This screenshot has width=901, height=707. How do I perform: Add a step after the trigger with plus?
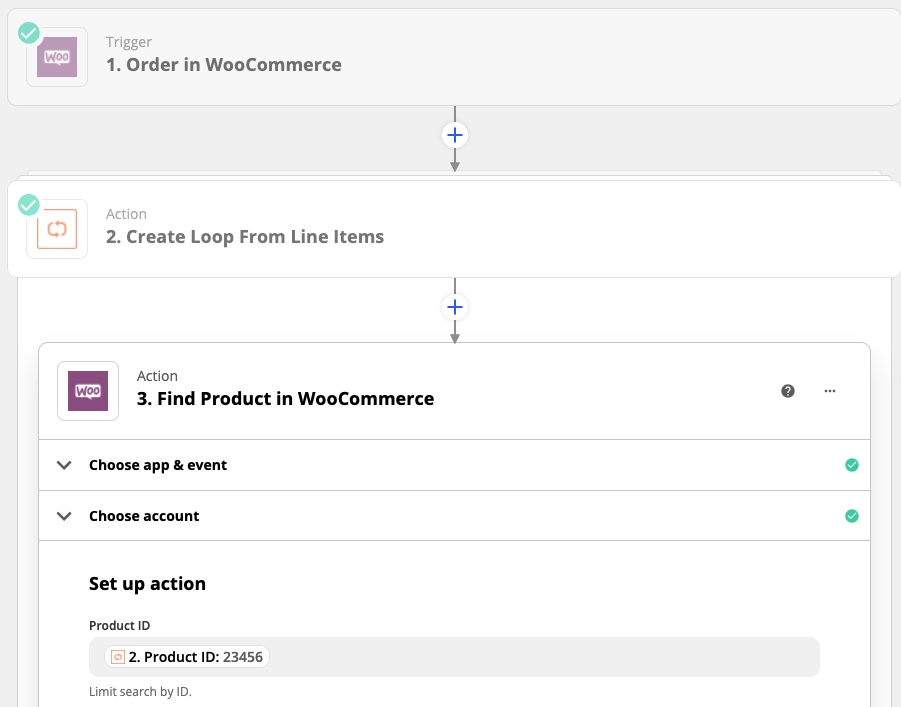[x=455, y=134]
